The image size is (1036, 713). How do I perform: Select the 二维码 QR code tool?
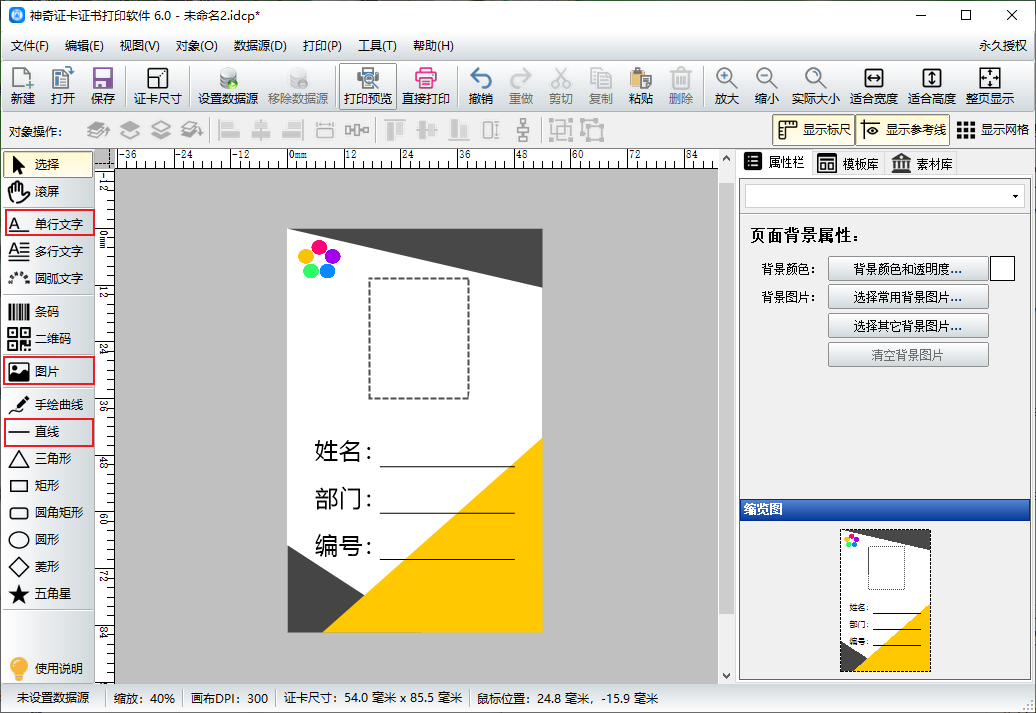pos(47,339)
